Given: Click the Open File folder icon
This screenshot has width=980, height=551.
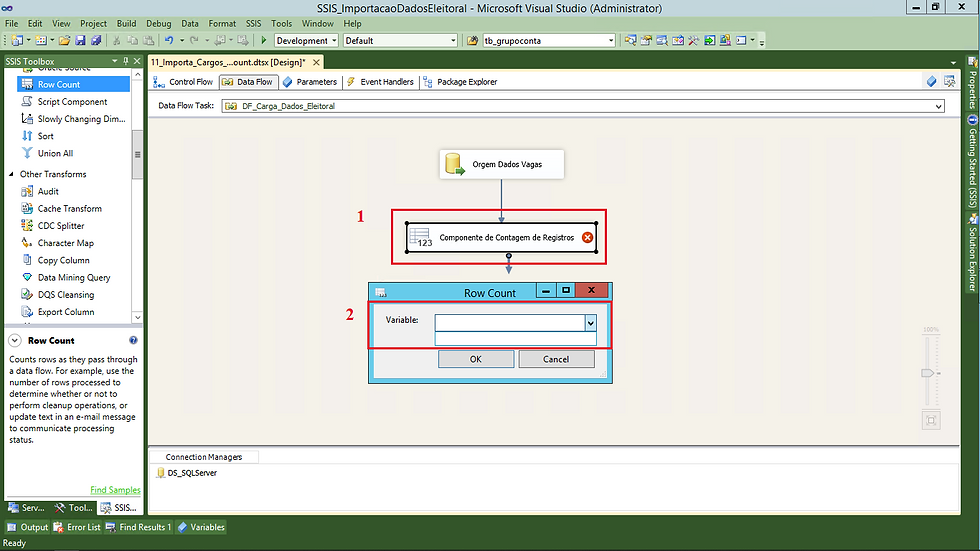Looking at the screenshot, I should point(64,41).
